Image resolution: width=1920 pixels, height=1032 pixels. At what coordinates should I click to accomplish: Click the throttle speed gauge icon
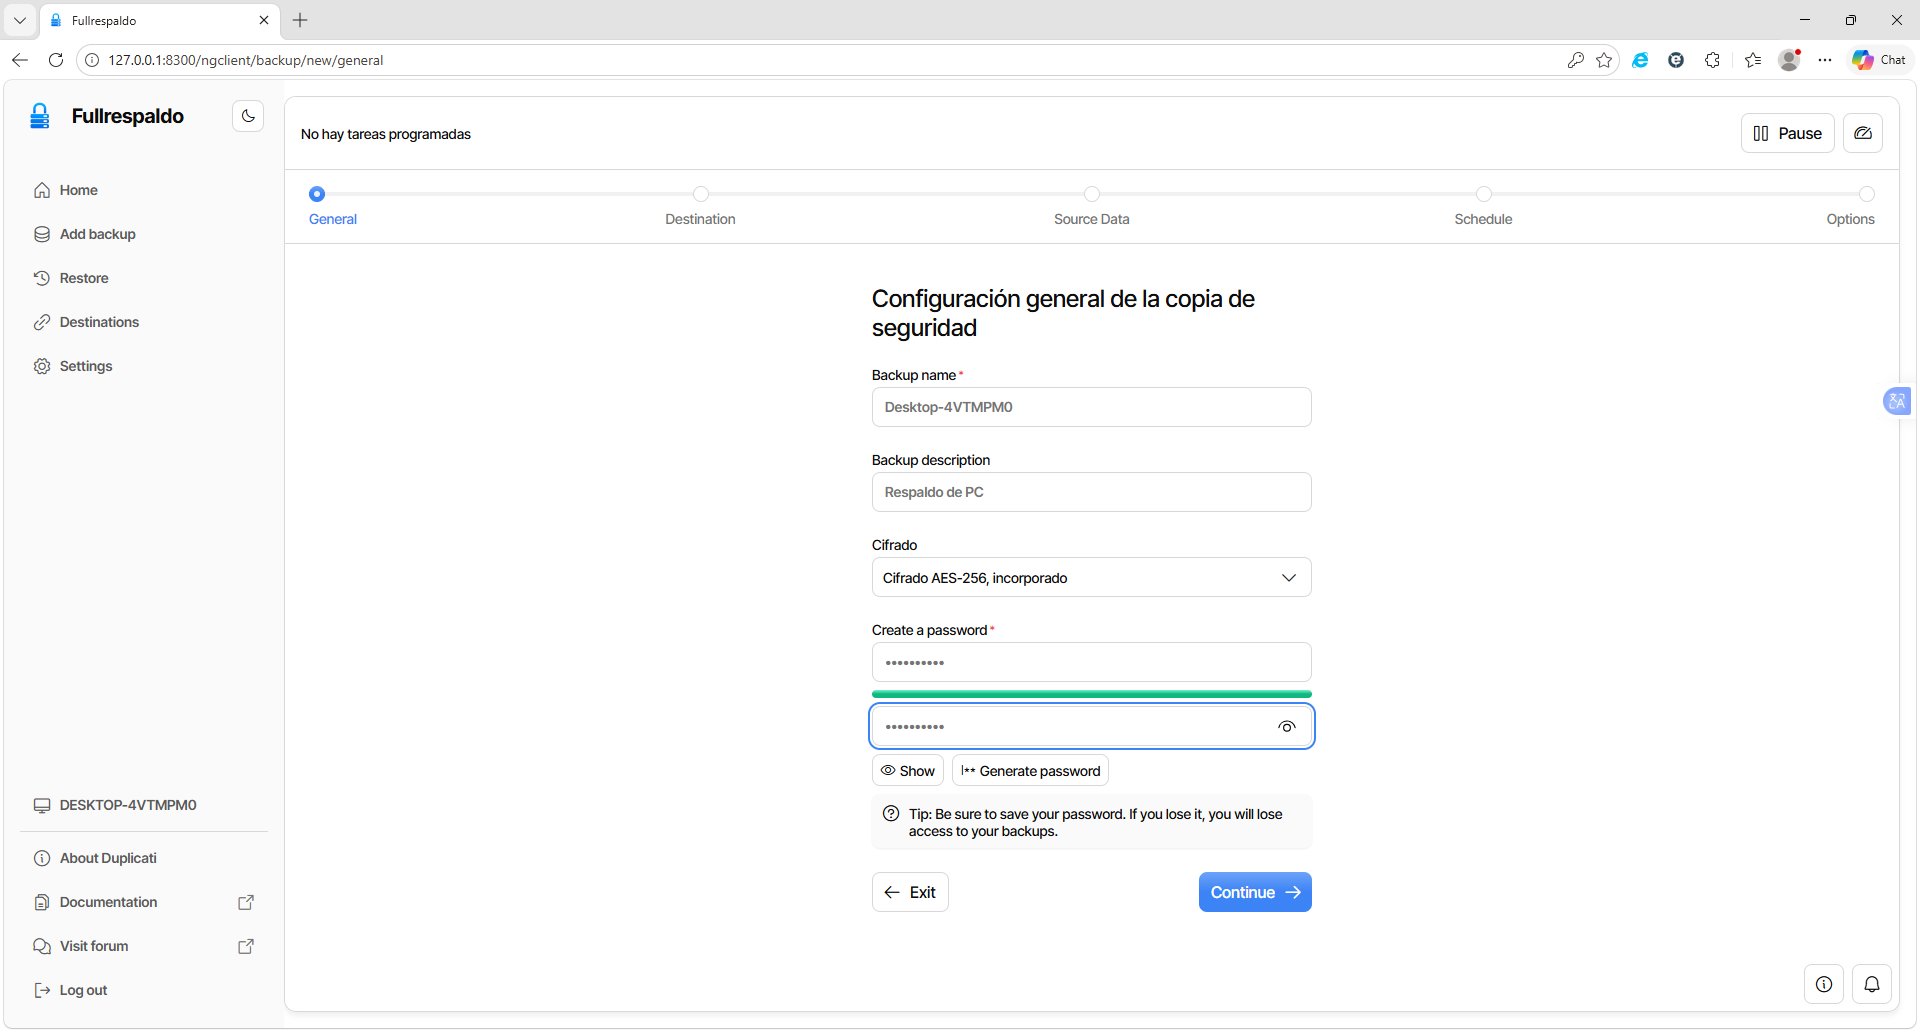tap(1863, 133)
